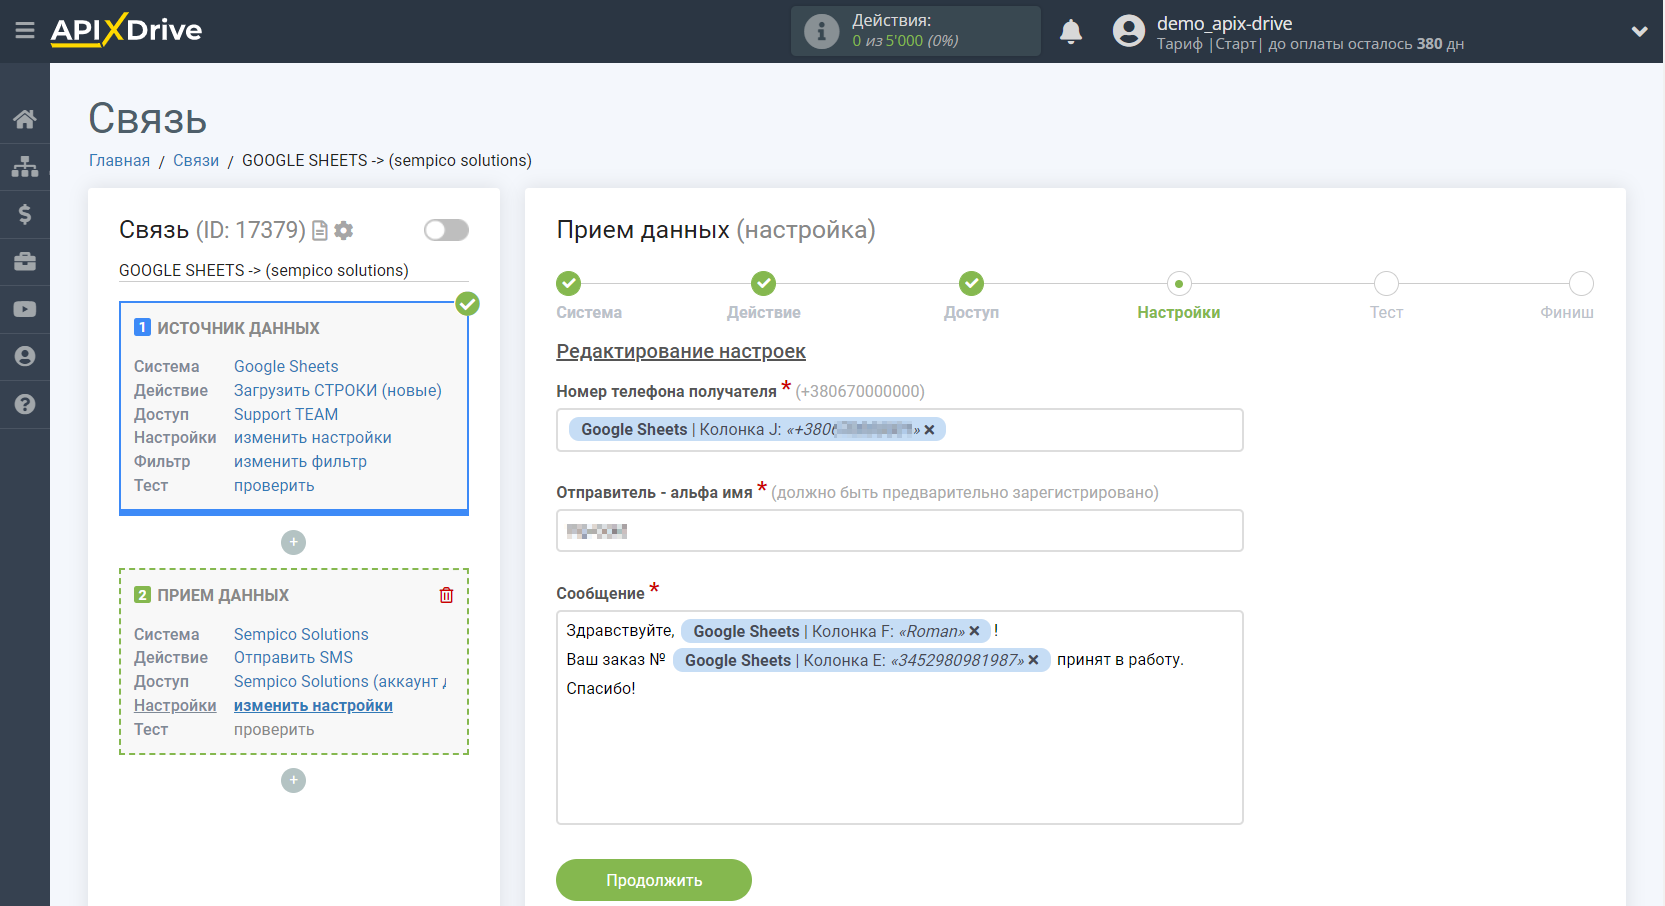Open the Sempico Solutions (аккаунт) access link
Screen dimensions: 1665x906
(340, 682)
